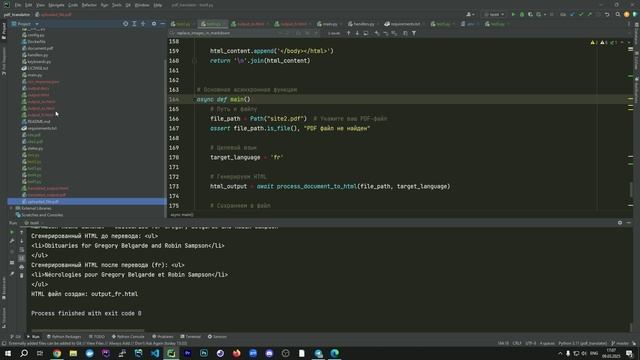This screenshot has width=640, height=360.
Task: Open the Problems tool window tab
Action: point(163,337)
